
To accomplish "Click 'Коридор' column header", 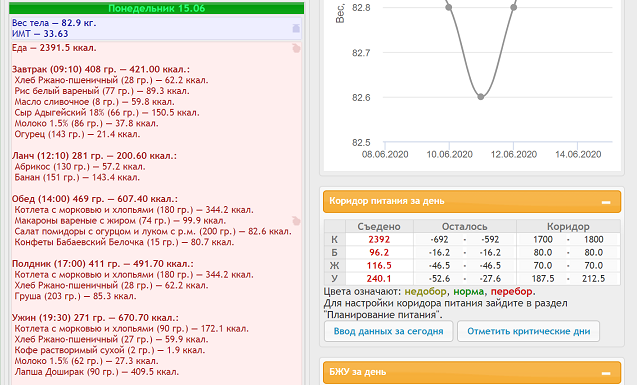I will coord(568,227).
